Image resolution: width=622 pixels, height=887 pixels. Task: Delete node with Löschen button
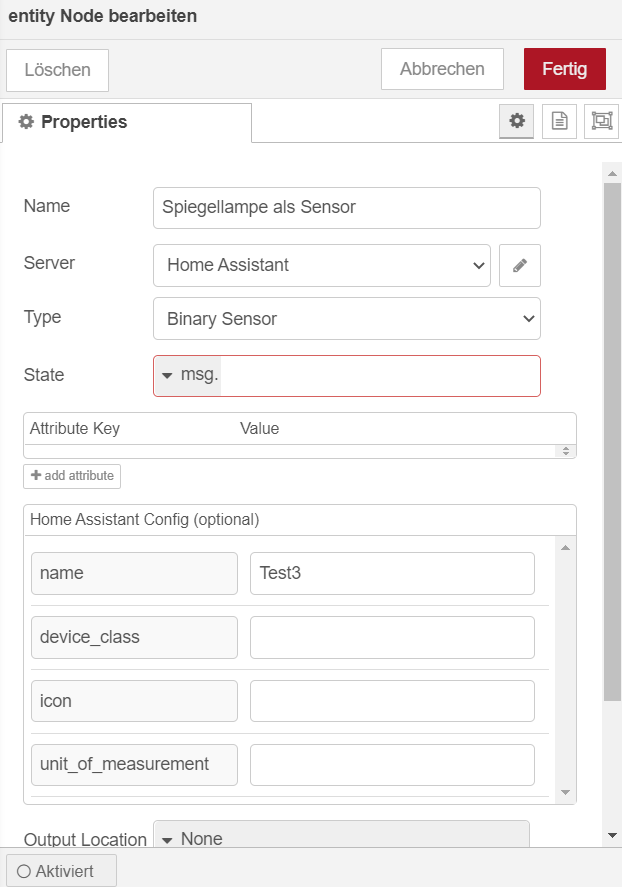coord(58,70)
